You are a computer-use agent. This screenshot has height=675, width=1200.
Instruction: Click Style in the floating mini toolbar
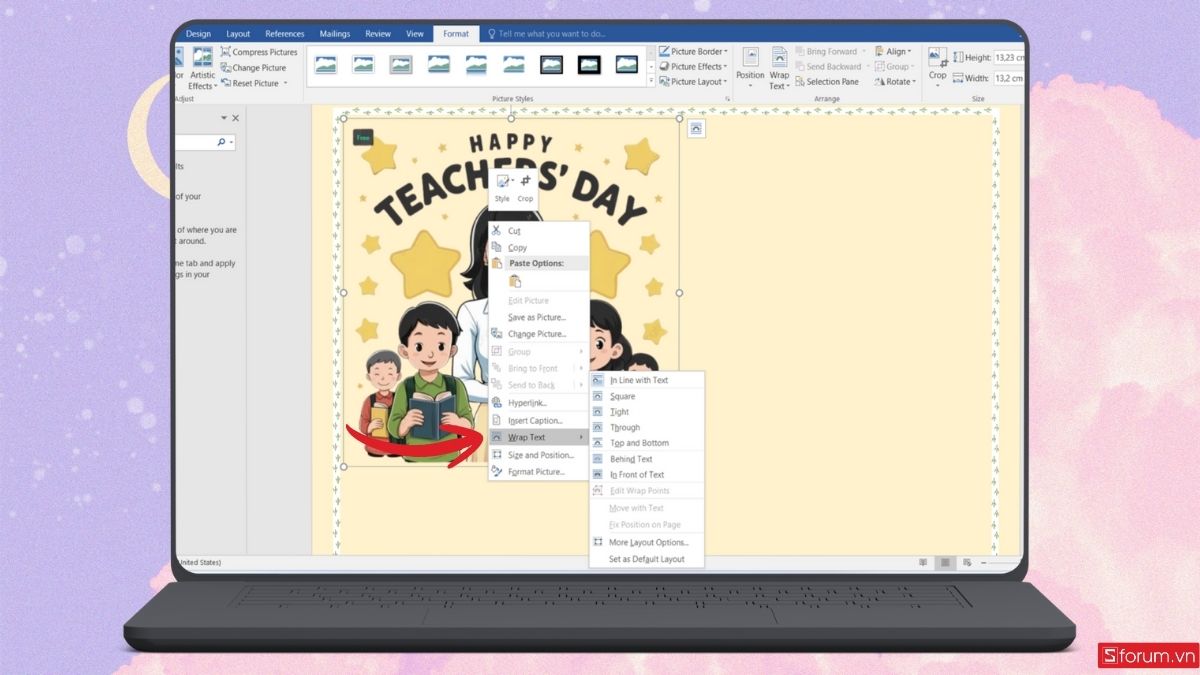[x=502, y=186]
